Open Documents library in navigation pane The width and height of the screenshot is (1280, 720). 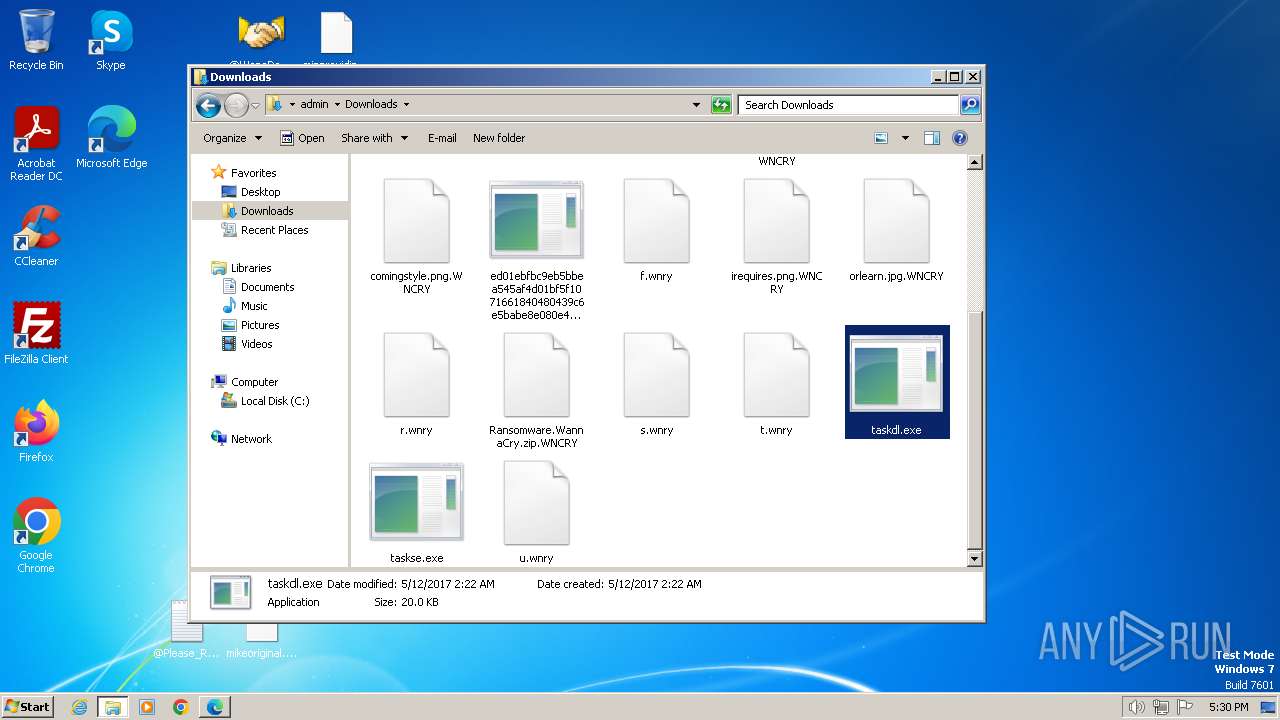point(267,287)
